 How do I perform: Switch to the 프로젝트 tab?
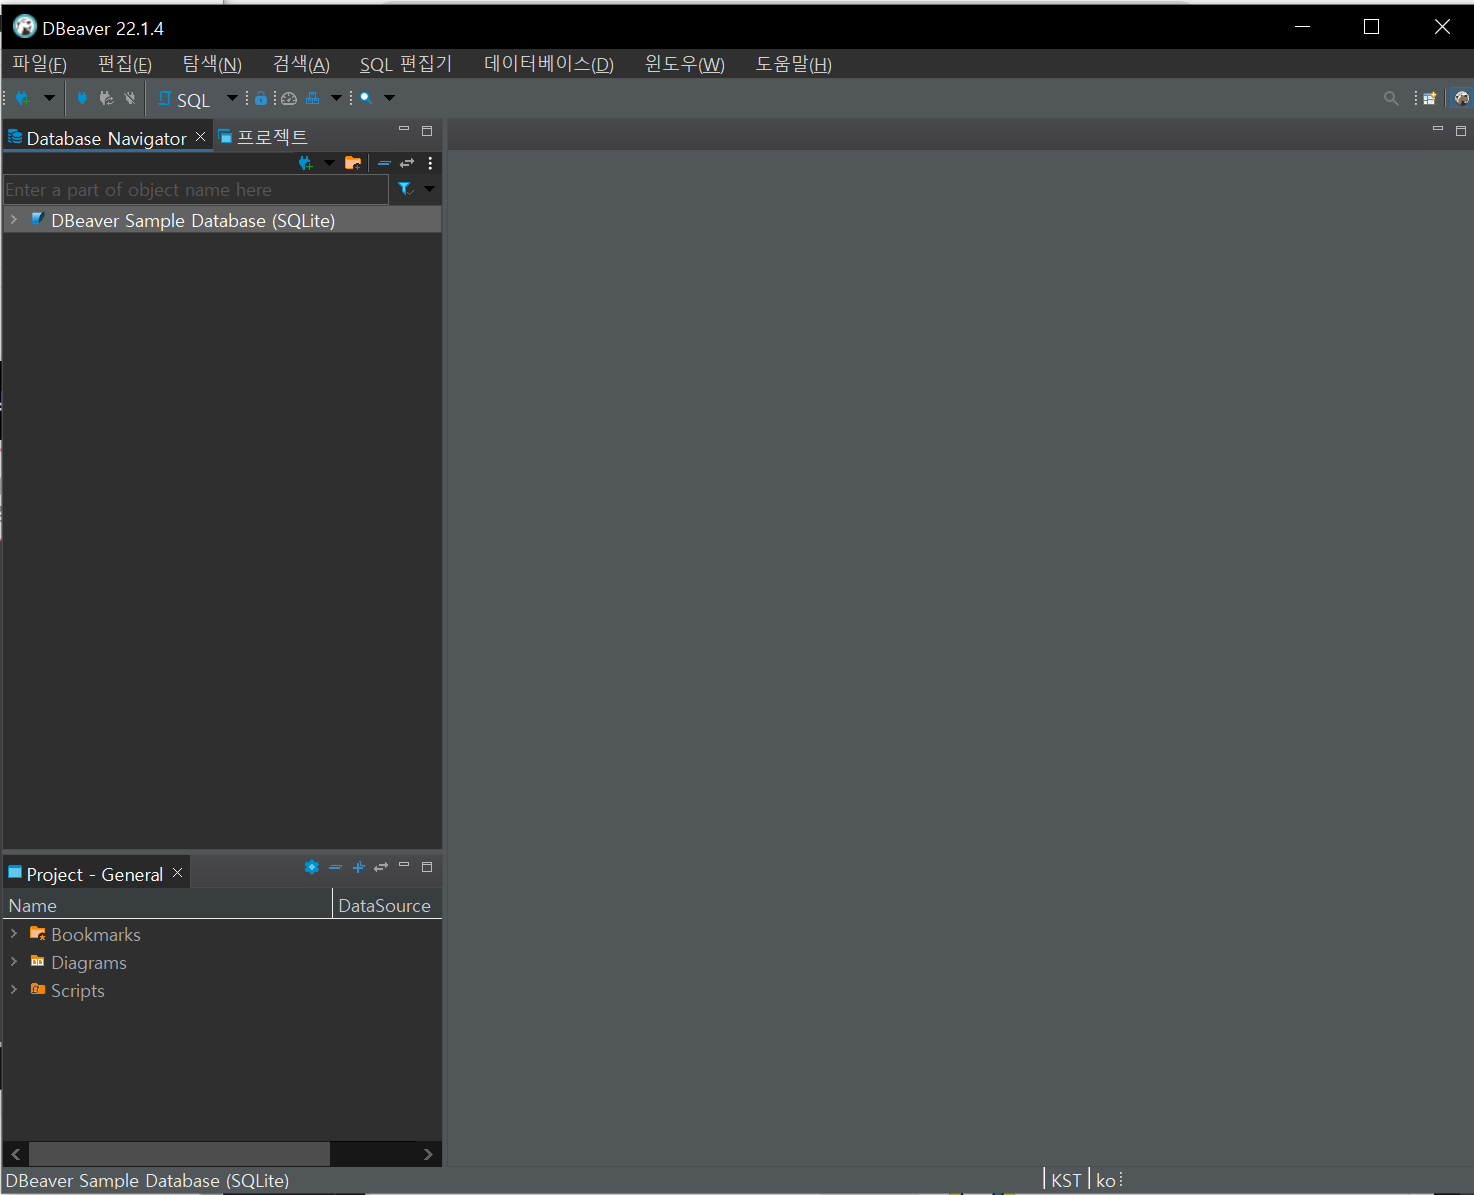click(263, 137)
